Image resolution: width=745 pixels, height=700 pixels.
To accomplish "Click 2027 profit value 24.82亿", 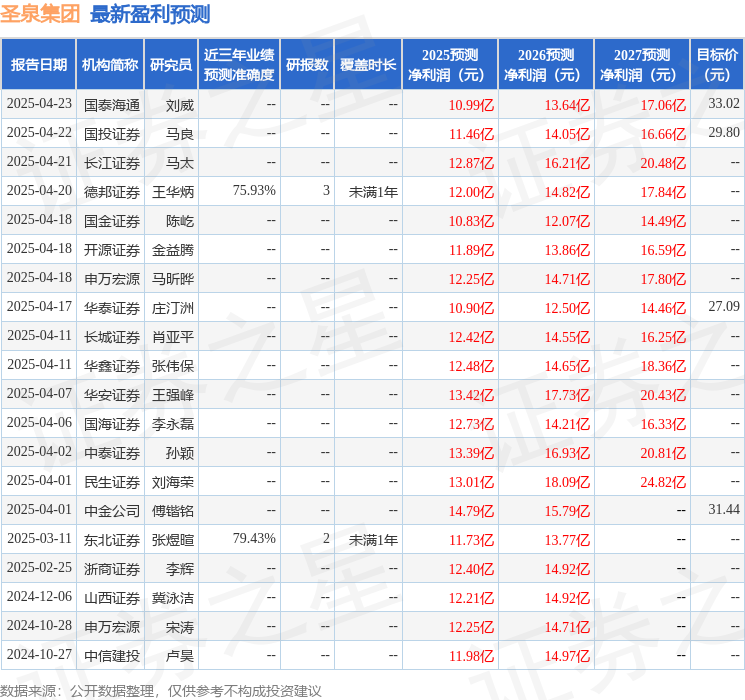I will coord(663,482).
